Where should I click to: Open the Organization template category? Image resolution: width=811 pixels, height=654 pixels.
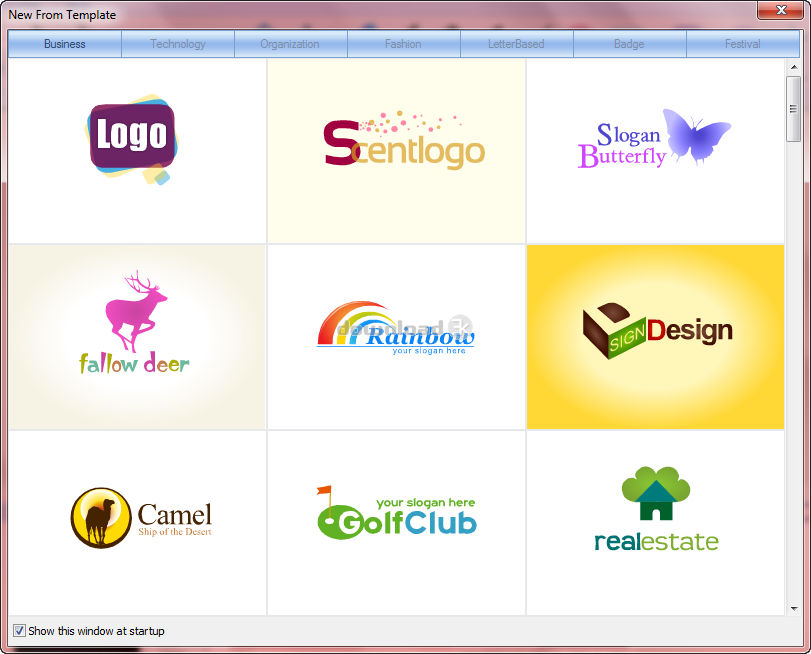click(291, 44)
